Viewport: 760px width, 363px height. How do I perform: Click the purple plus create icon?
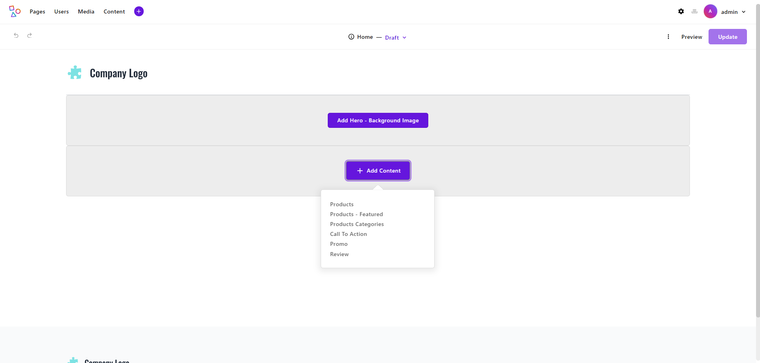[x=139, y=11]
